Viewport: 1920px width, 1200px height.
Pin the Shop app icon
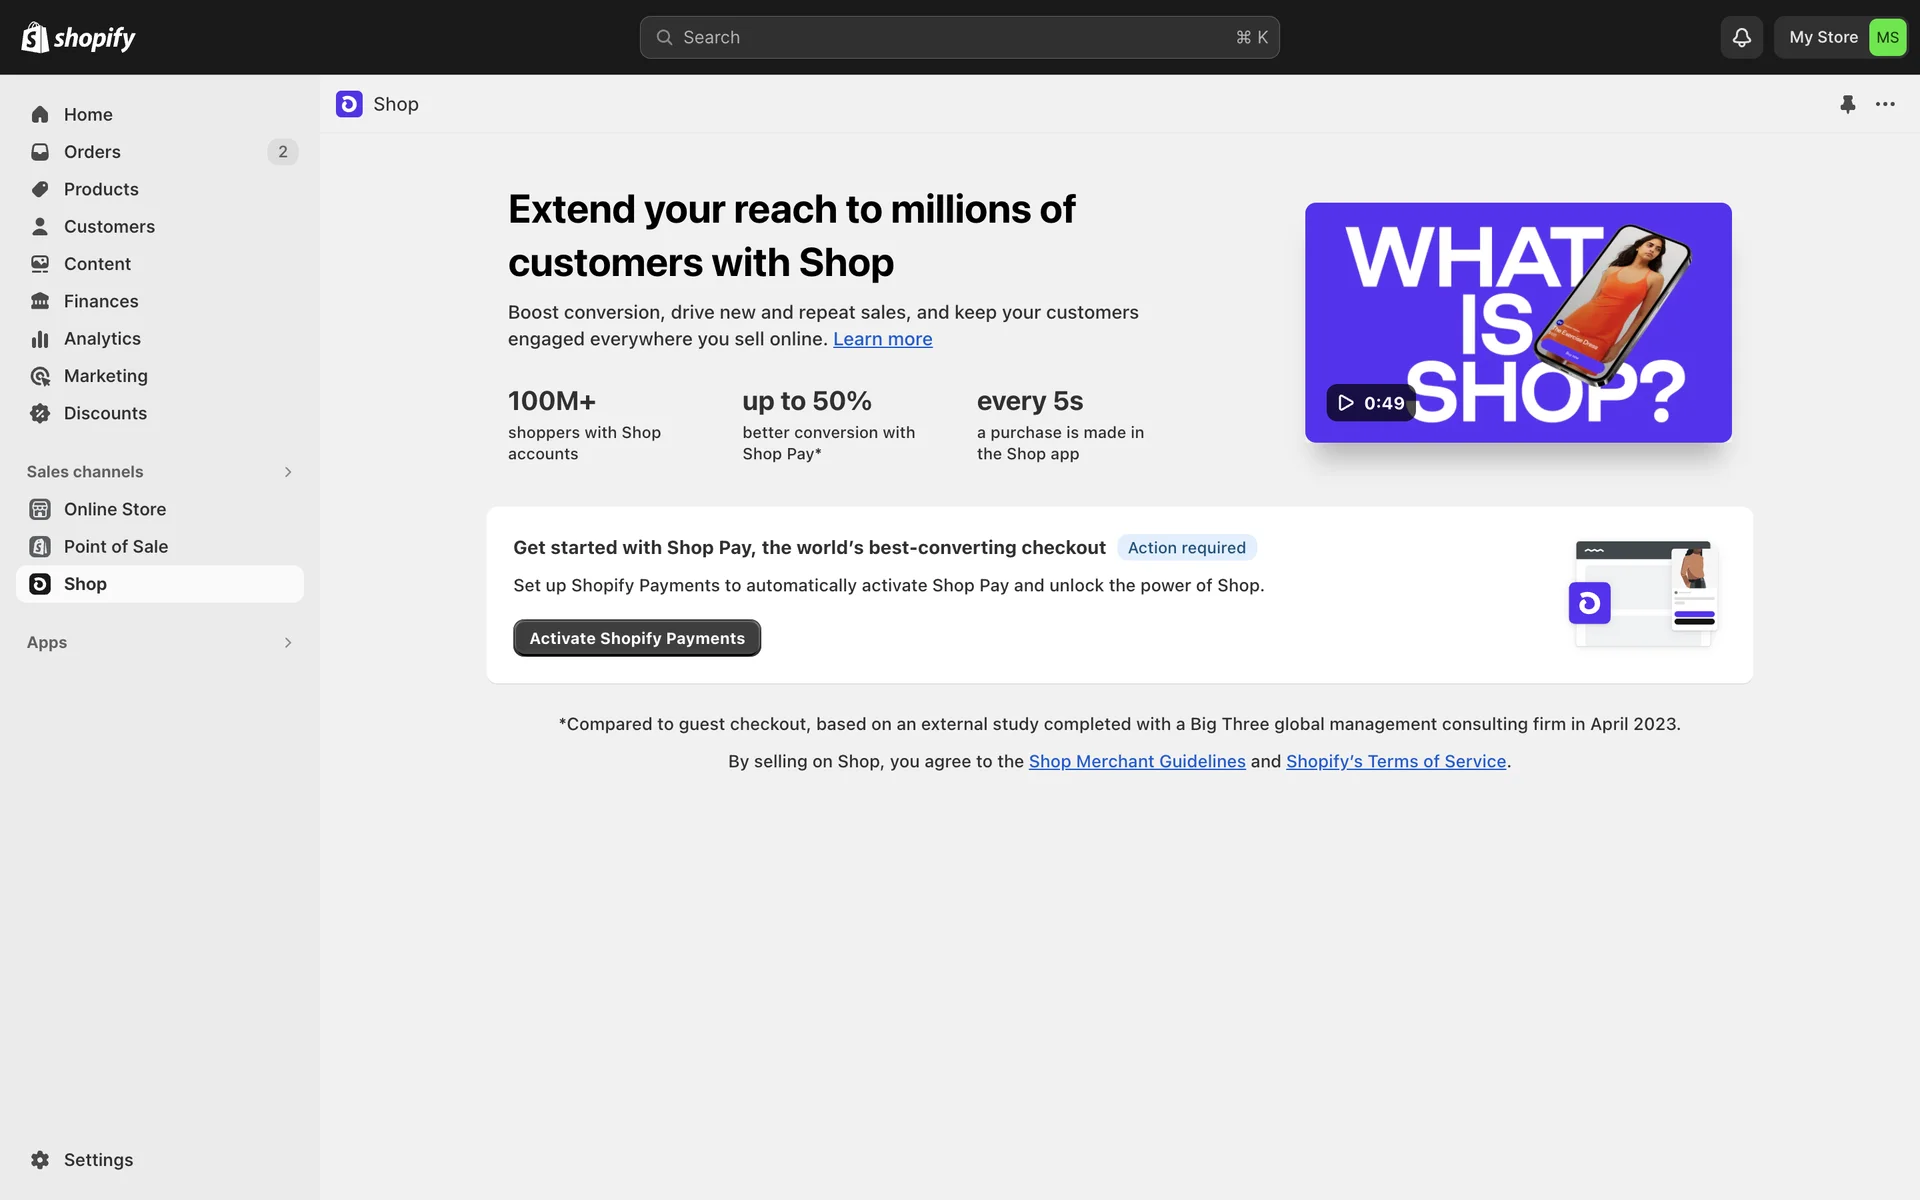[1847, 104]
